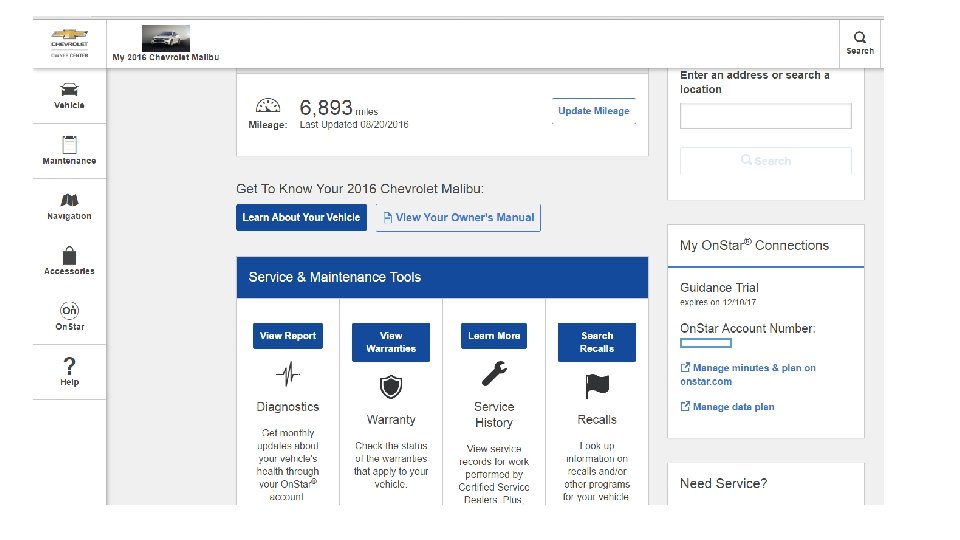Click the Diagnostics pulse icon
This screenshot has height=540, width=960.
(x=288, y=373)
